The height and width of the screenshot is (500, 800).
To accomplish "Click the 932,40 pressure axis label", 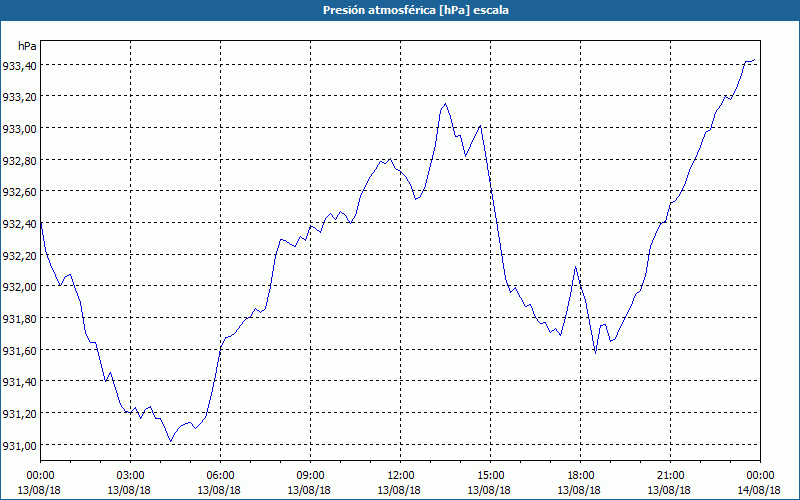I will tap(19, 223).
